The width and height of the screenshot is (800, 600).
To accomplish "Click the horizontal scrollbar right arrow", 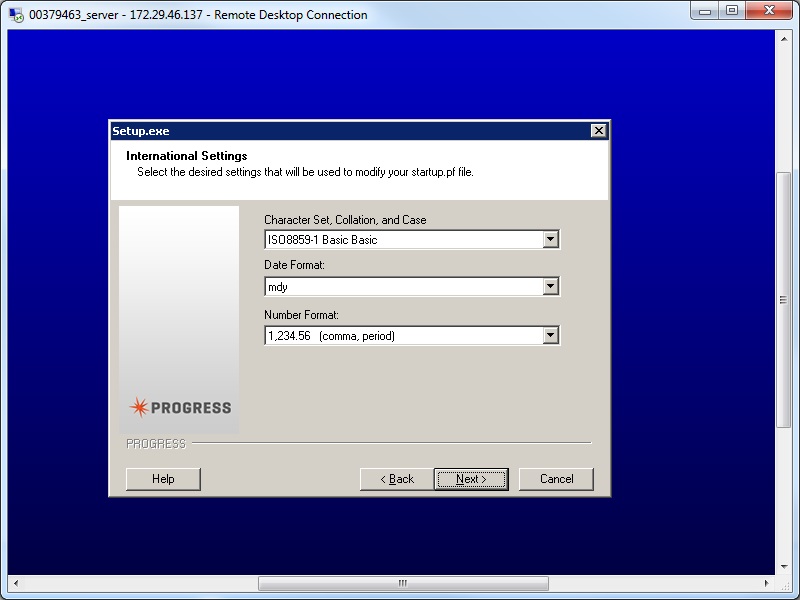I will coord(768,582).
